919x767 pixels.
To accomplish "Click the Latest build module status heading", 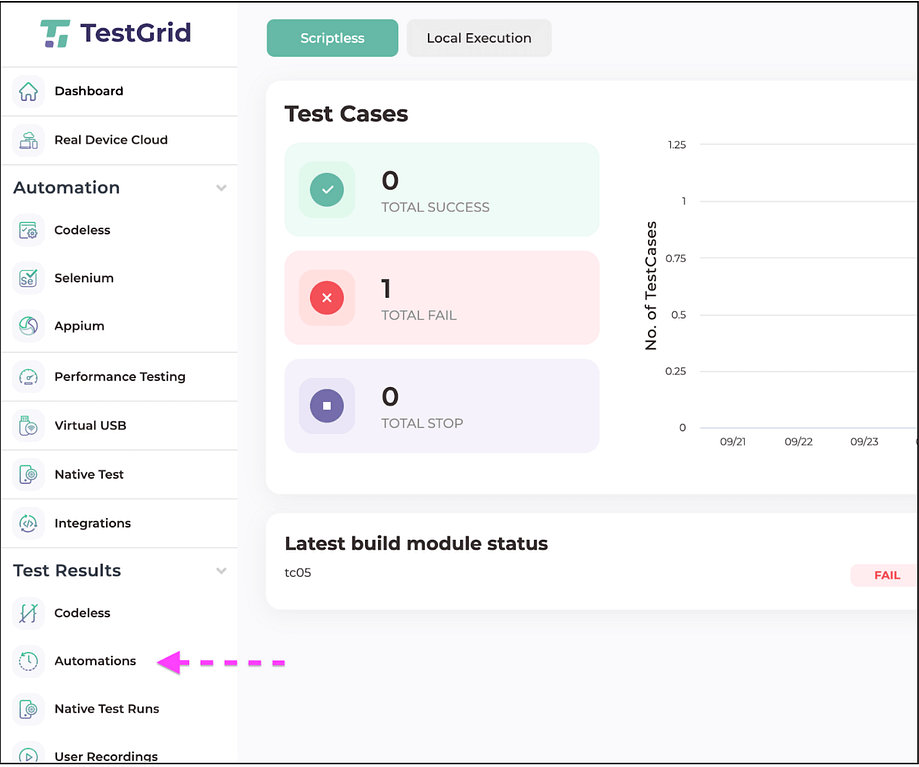I will (x=416, y=544).
